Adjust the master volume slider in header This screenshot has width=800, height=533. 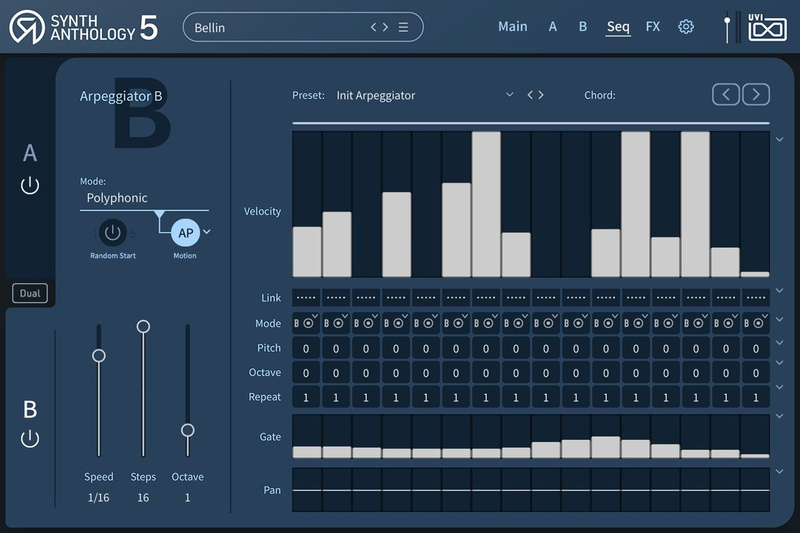(727, 21)
